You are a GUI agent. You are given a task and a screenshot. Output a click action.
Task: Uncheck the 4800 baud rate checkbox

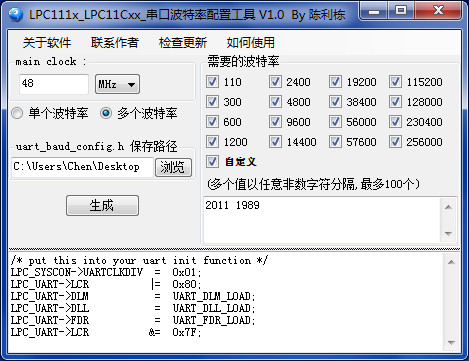275,102
